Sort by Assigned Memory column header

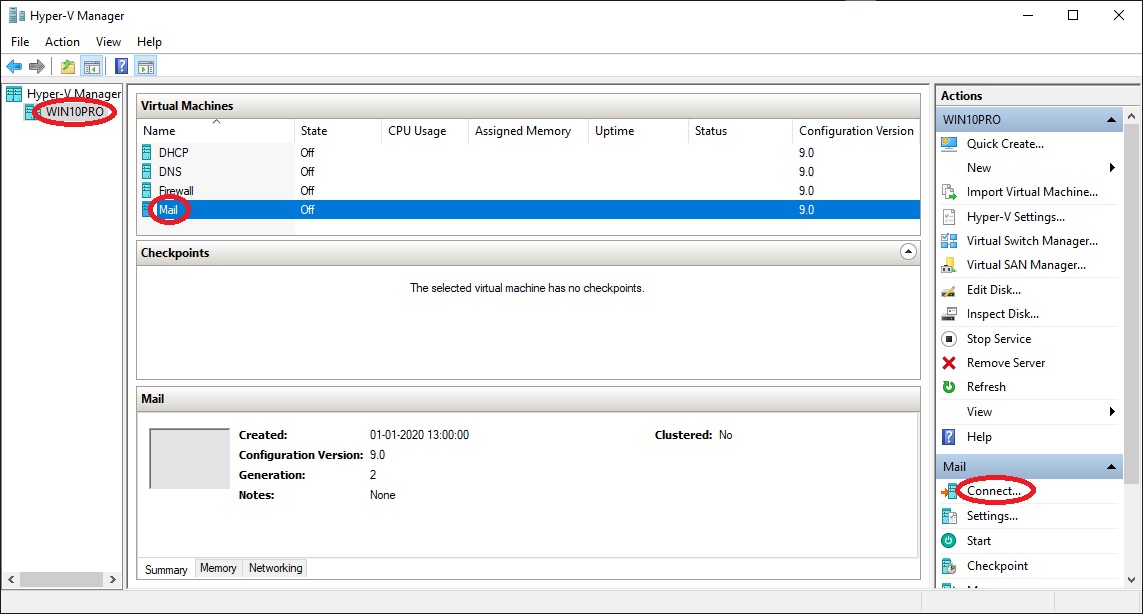pyautogui.click(x=528, y=131)
